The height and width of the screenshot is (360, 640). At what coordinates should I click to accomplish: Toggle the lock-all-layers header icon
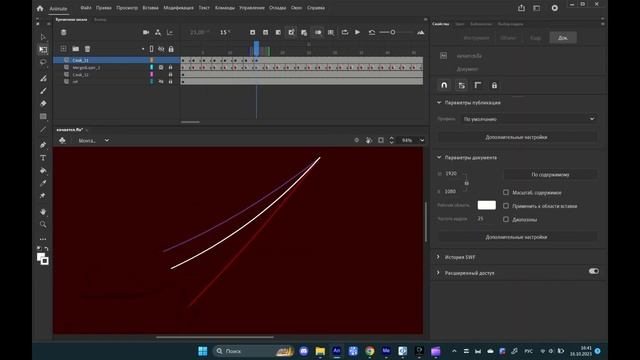171,49
